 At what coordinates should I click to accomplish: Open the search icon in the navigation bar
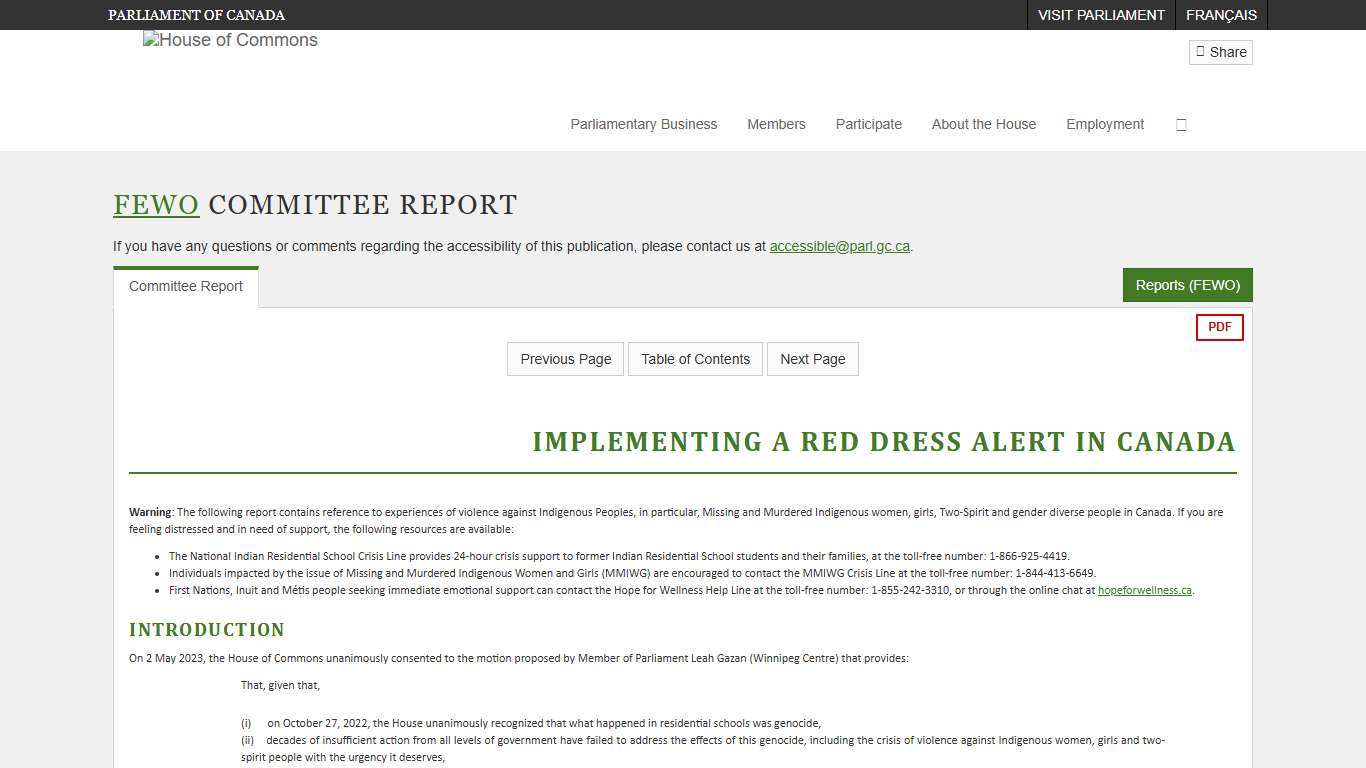[x=1181, y=124]
